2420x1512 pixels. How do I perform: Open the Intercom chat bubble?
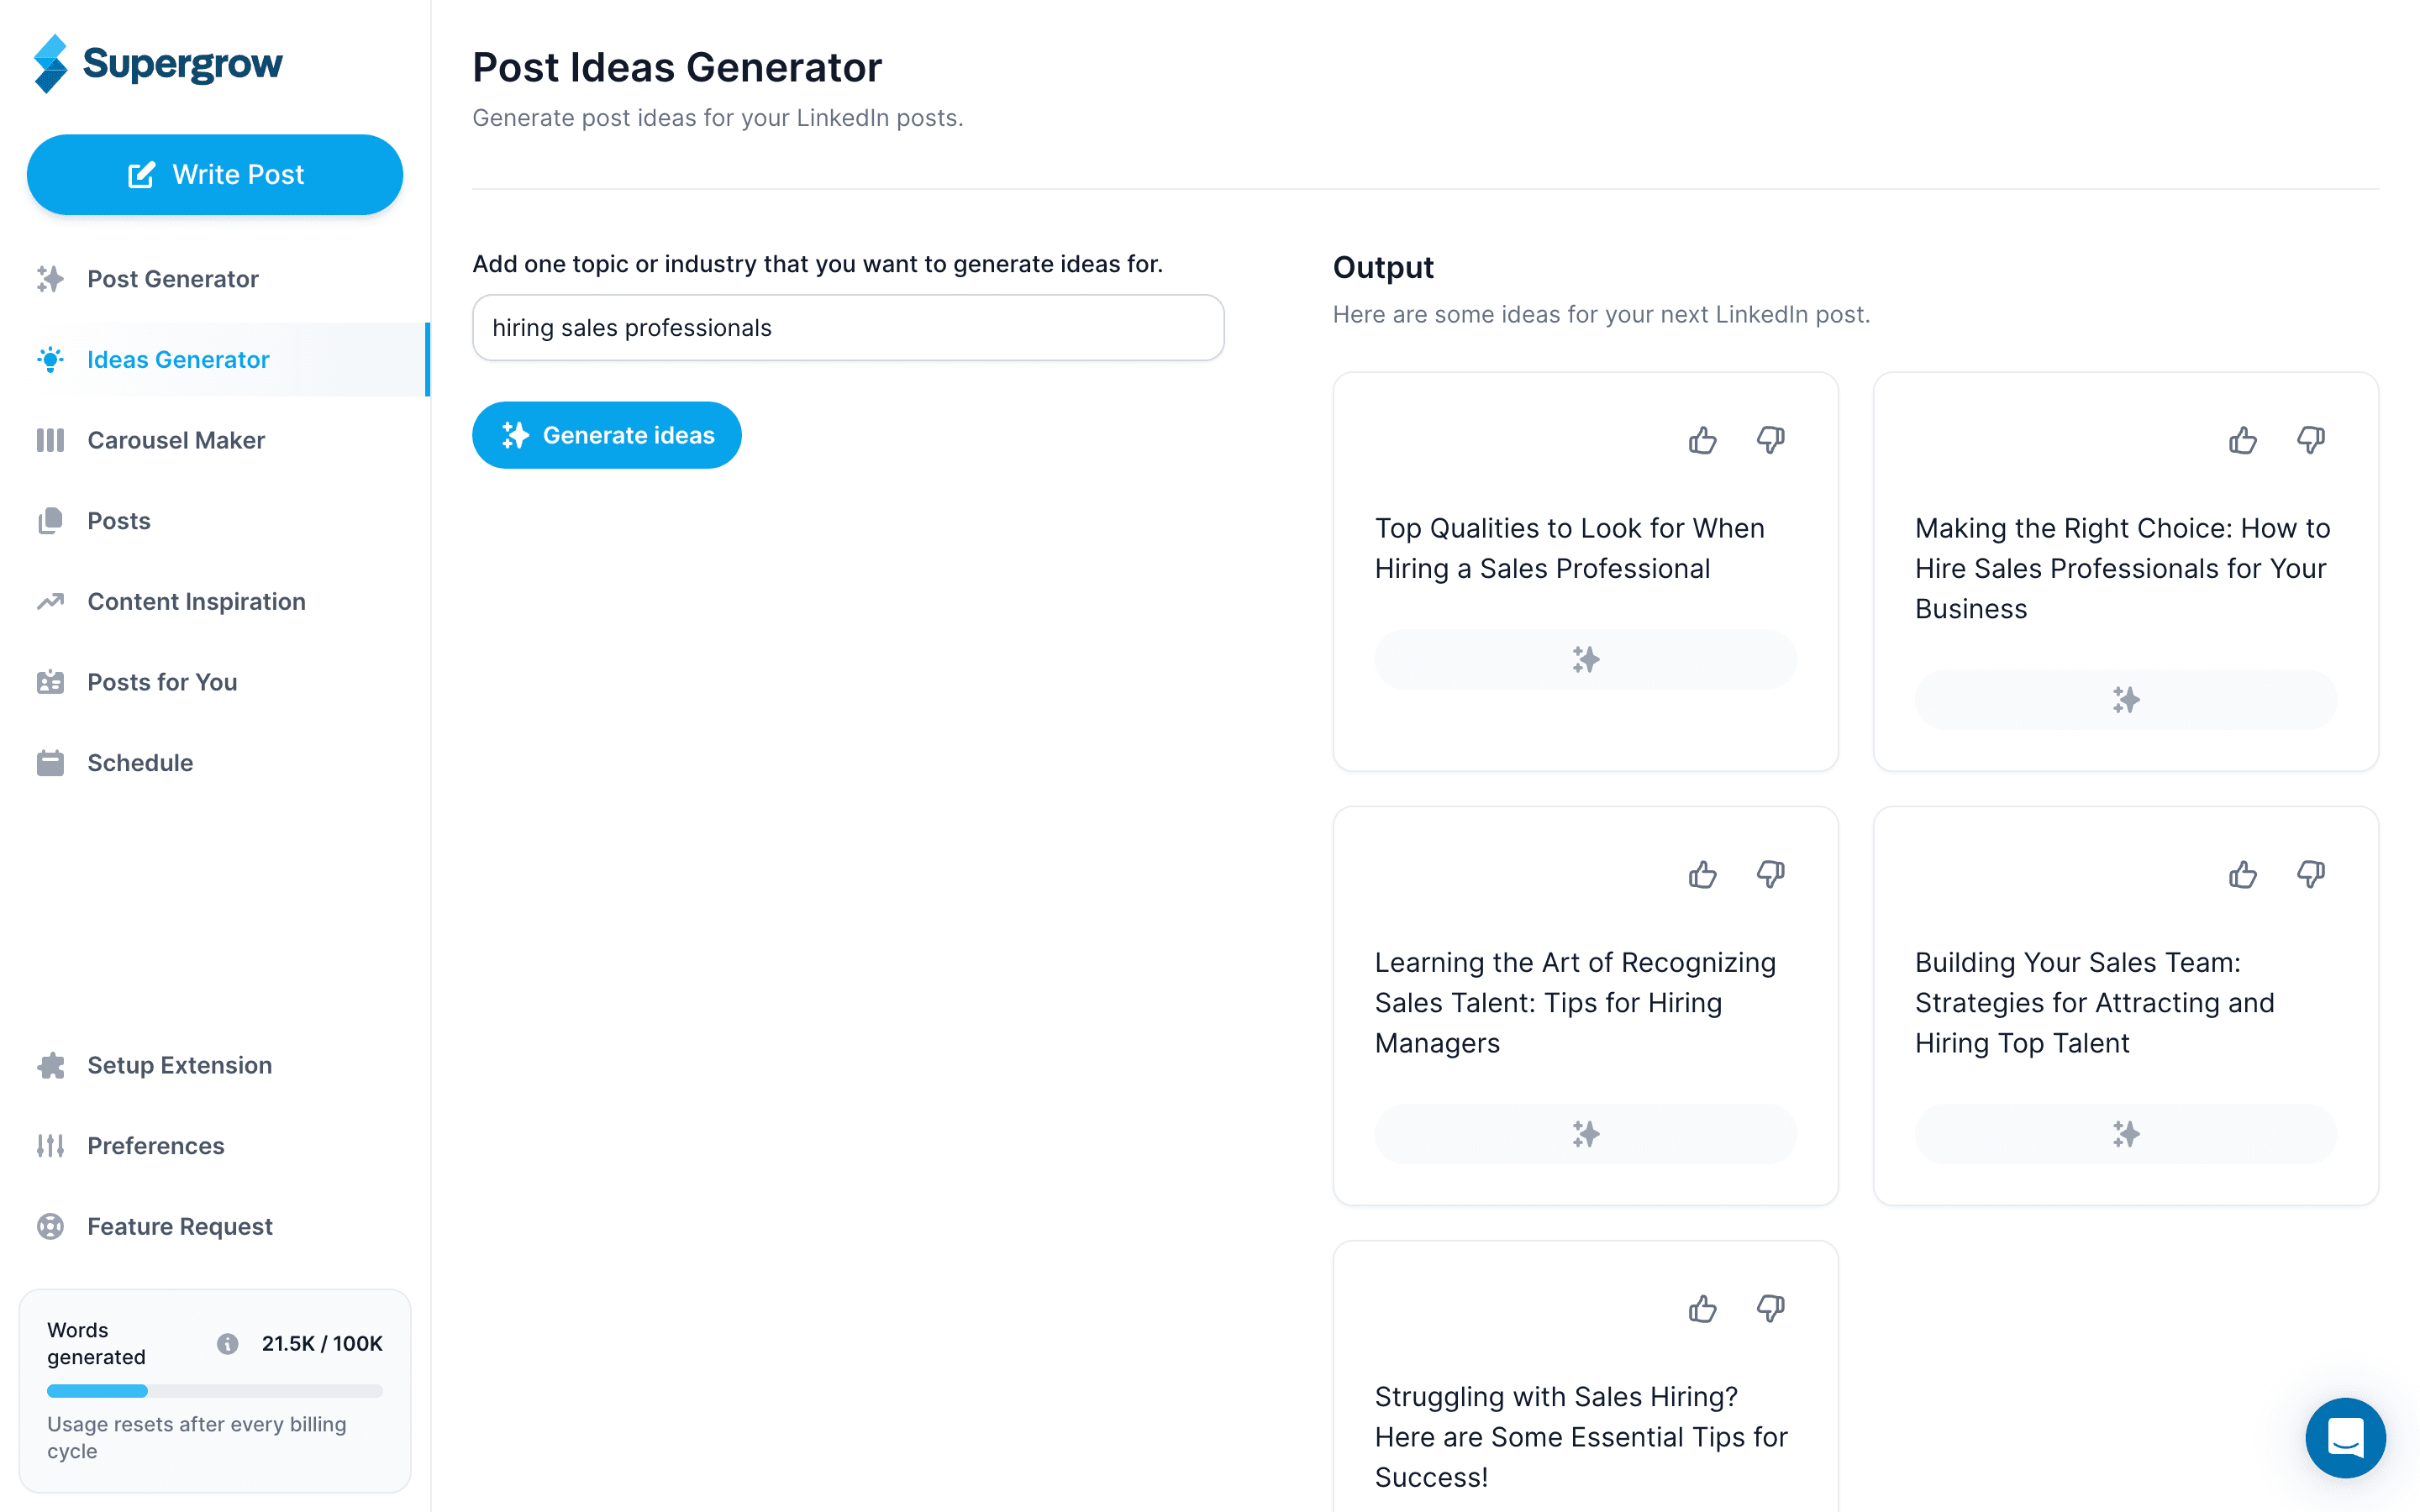pos(2346,1438)
